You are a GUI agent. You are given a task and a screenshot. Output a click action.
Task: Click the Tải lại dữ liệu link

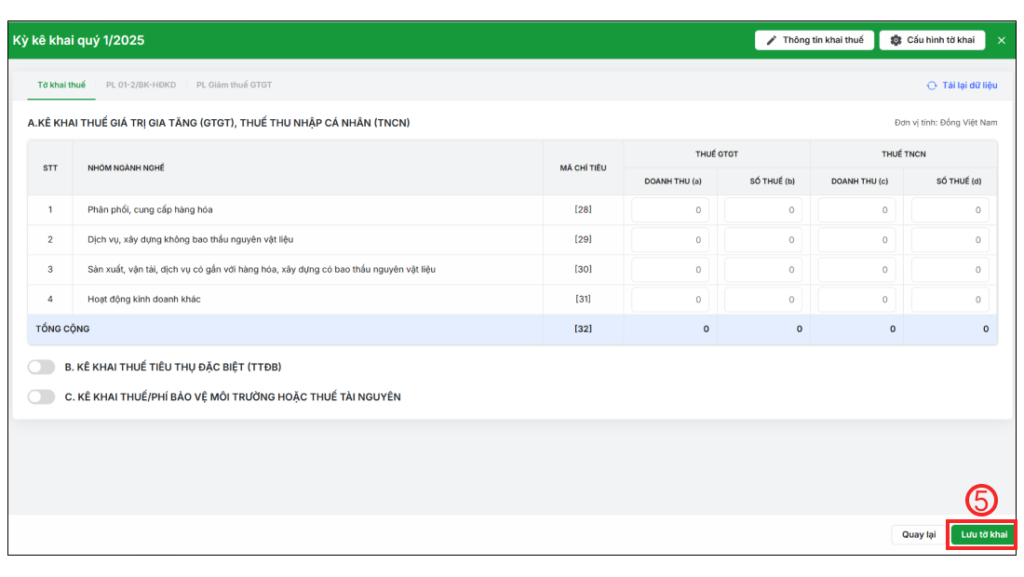(969, 86)
